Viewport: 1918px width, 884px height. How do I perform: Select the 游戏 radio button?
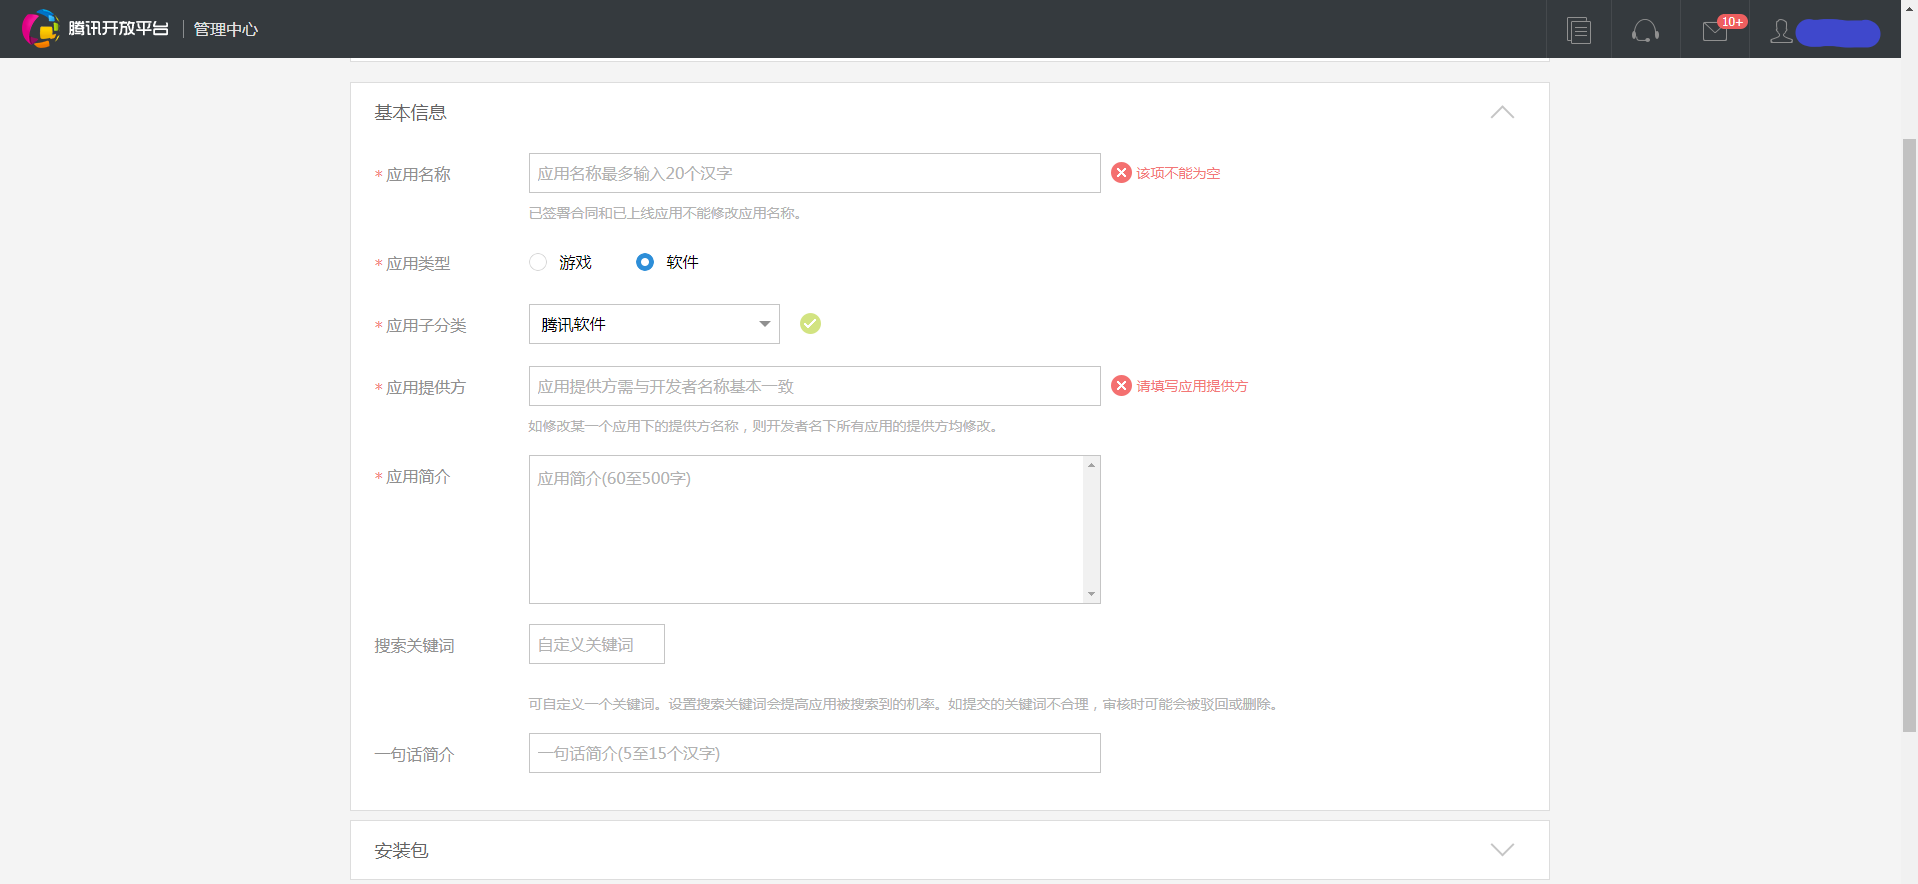(x=538, y=262)
